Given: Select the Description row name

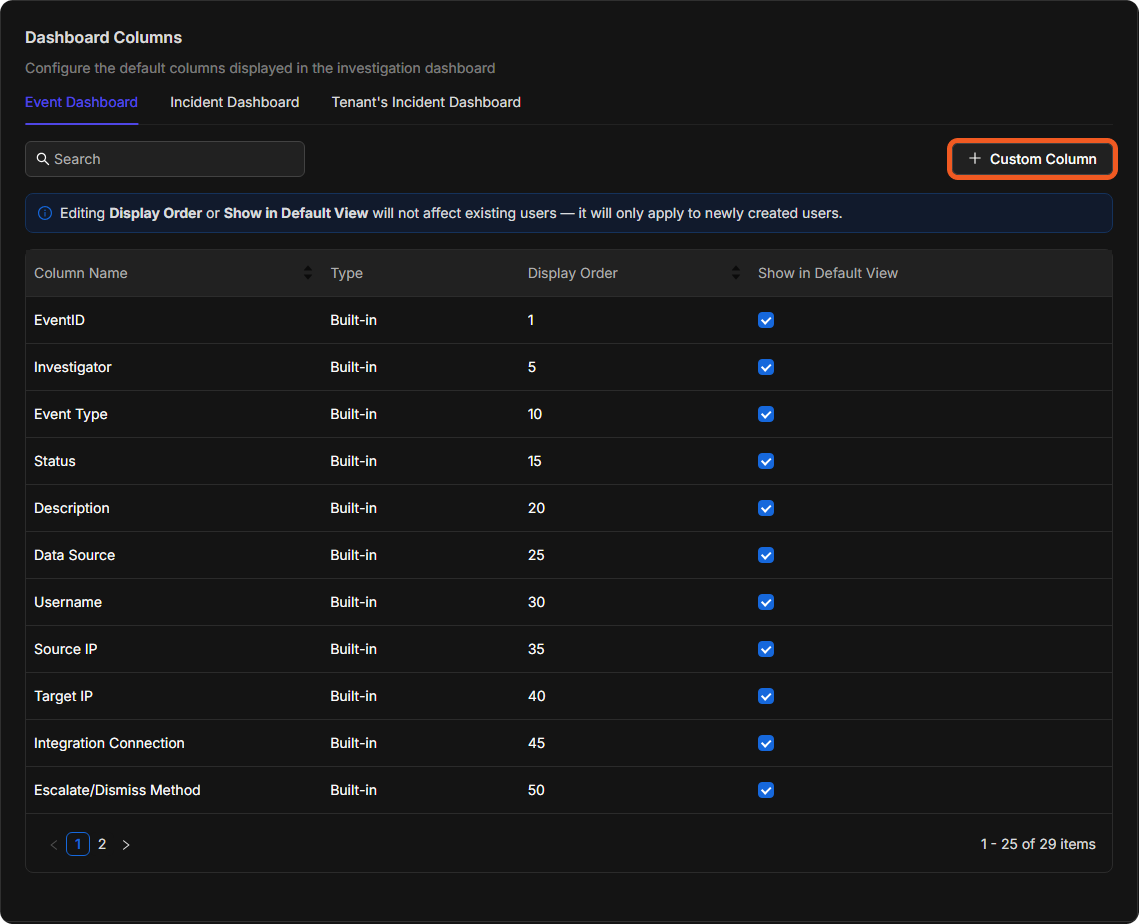Looking at the screenshot, I should [x=72, y=508].
